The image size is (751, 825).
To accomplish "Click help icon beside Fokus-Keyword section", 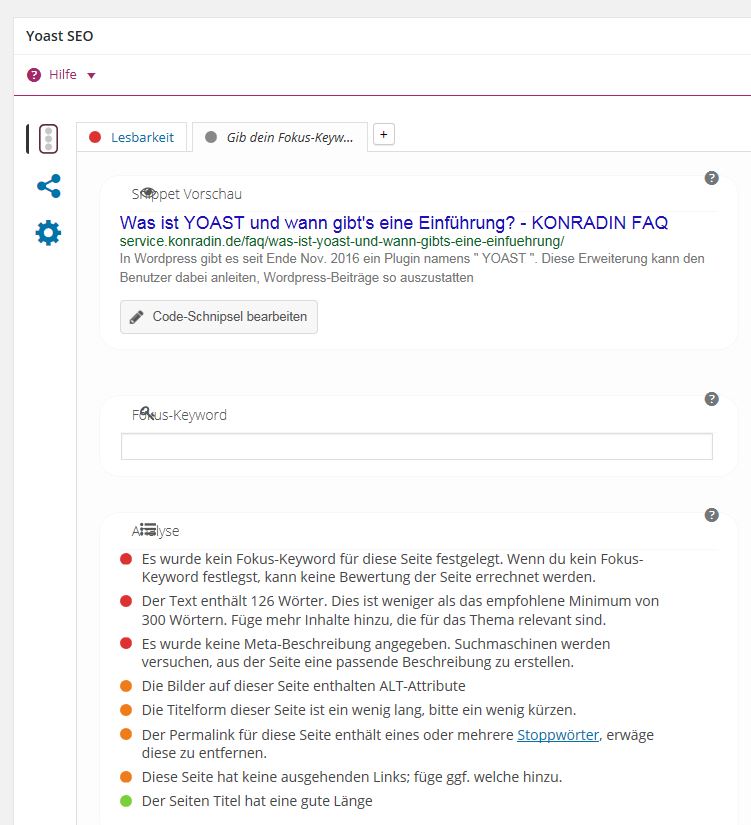I will click(711, 399).
